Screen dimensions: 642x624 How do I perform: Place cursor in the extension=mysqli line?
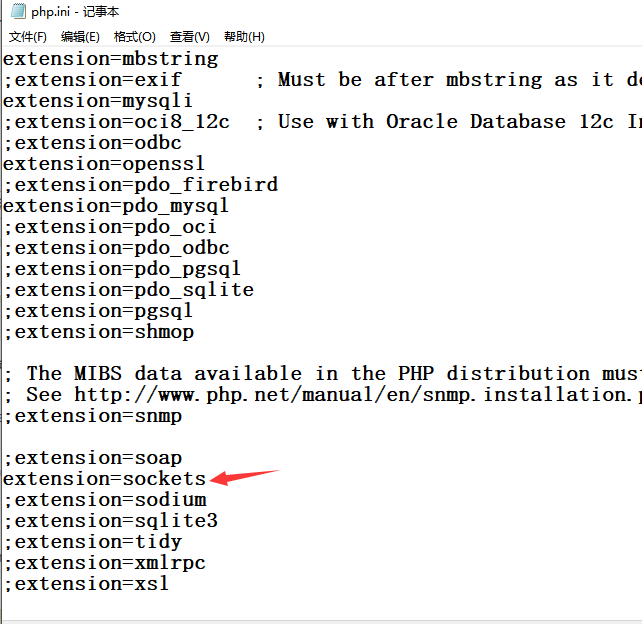98,101
